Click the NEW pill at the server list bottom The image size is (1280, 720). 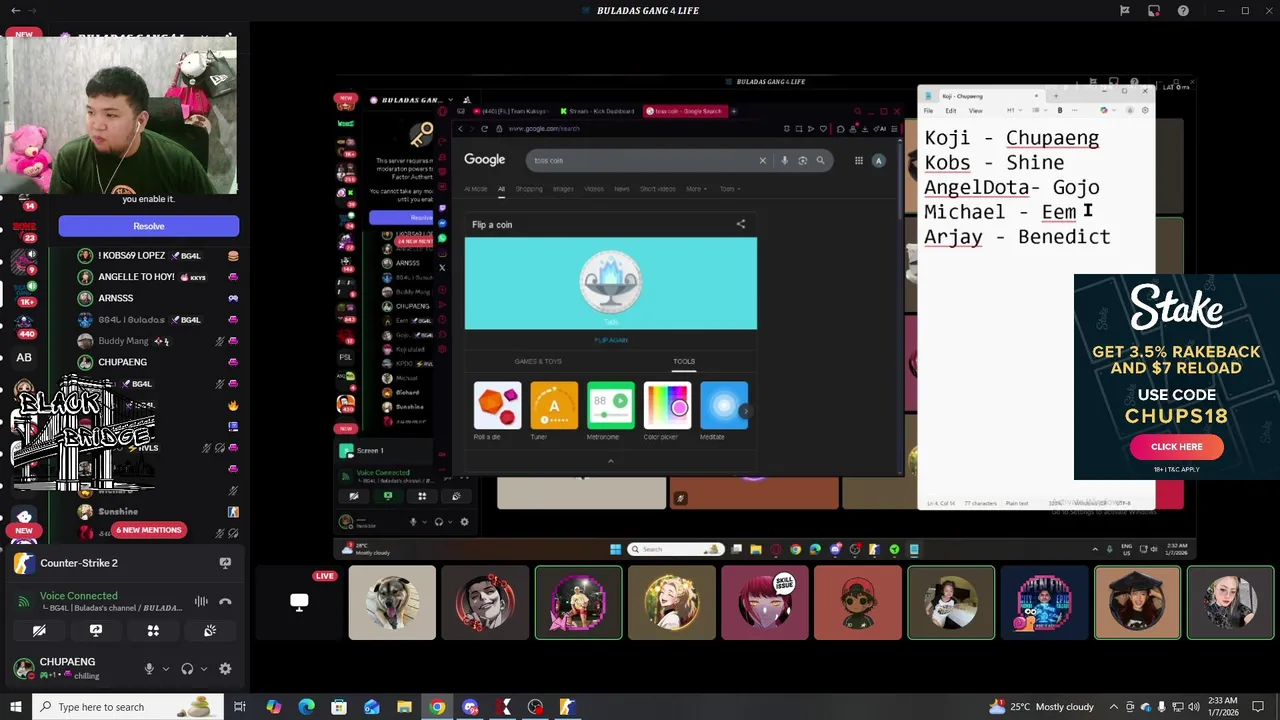(x=24, y=530)
